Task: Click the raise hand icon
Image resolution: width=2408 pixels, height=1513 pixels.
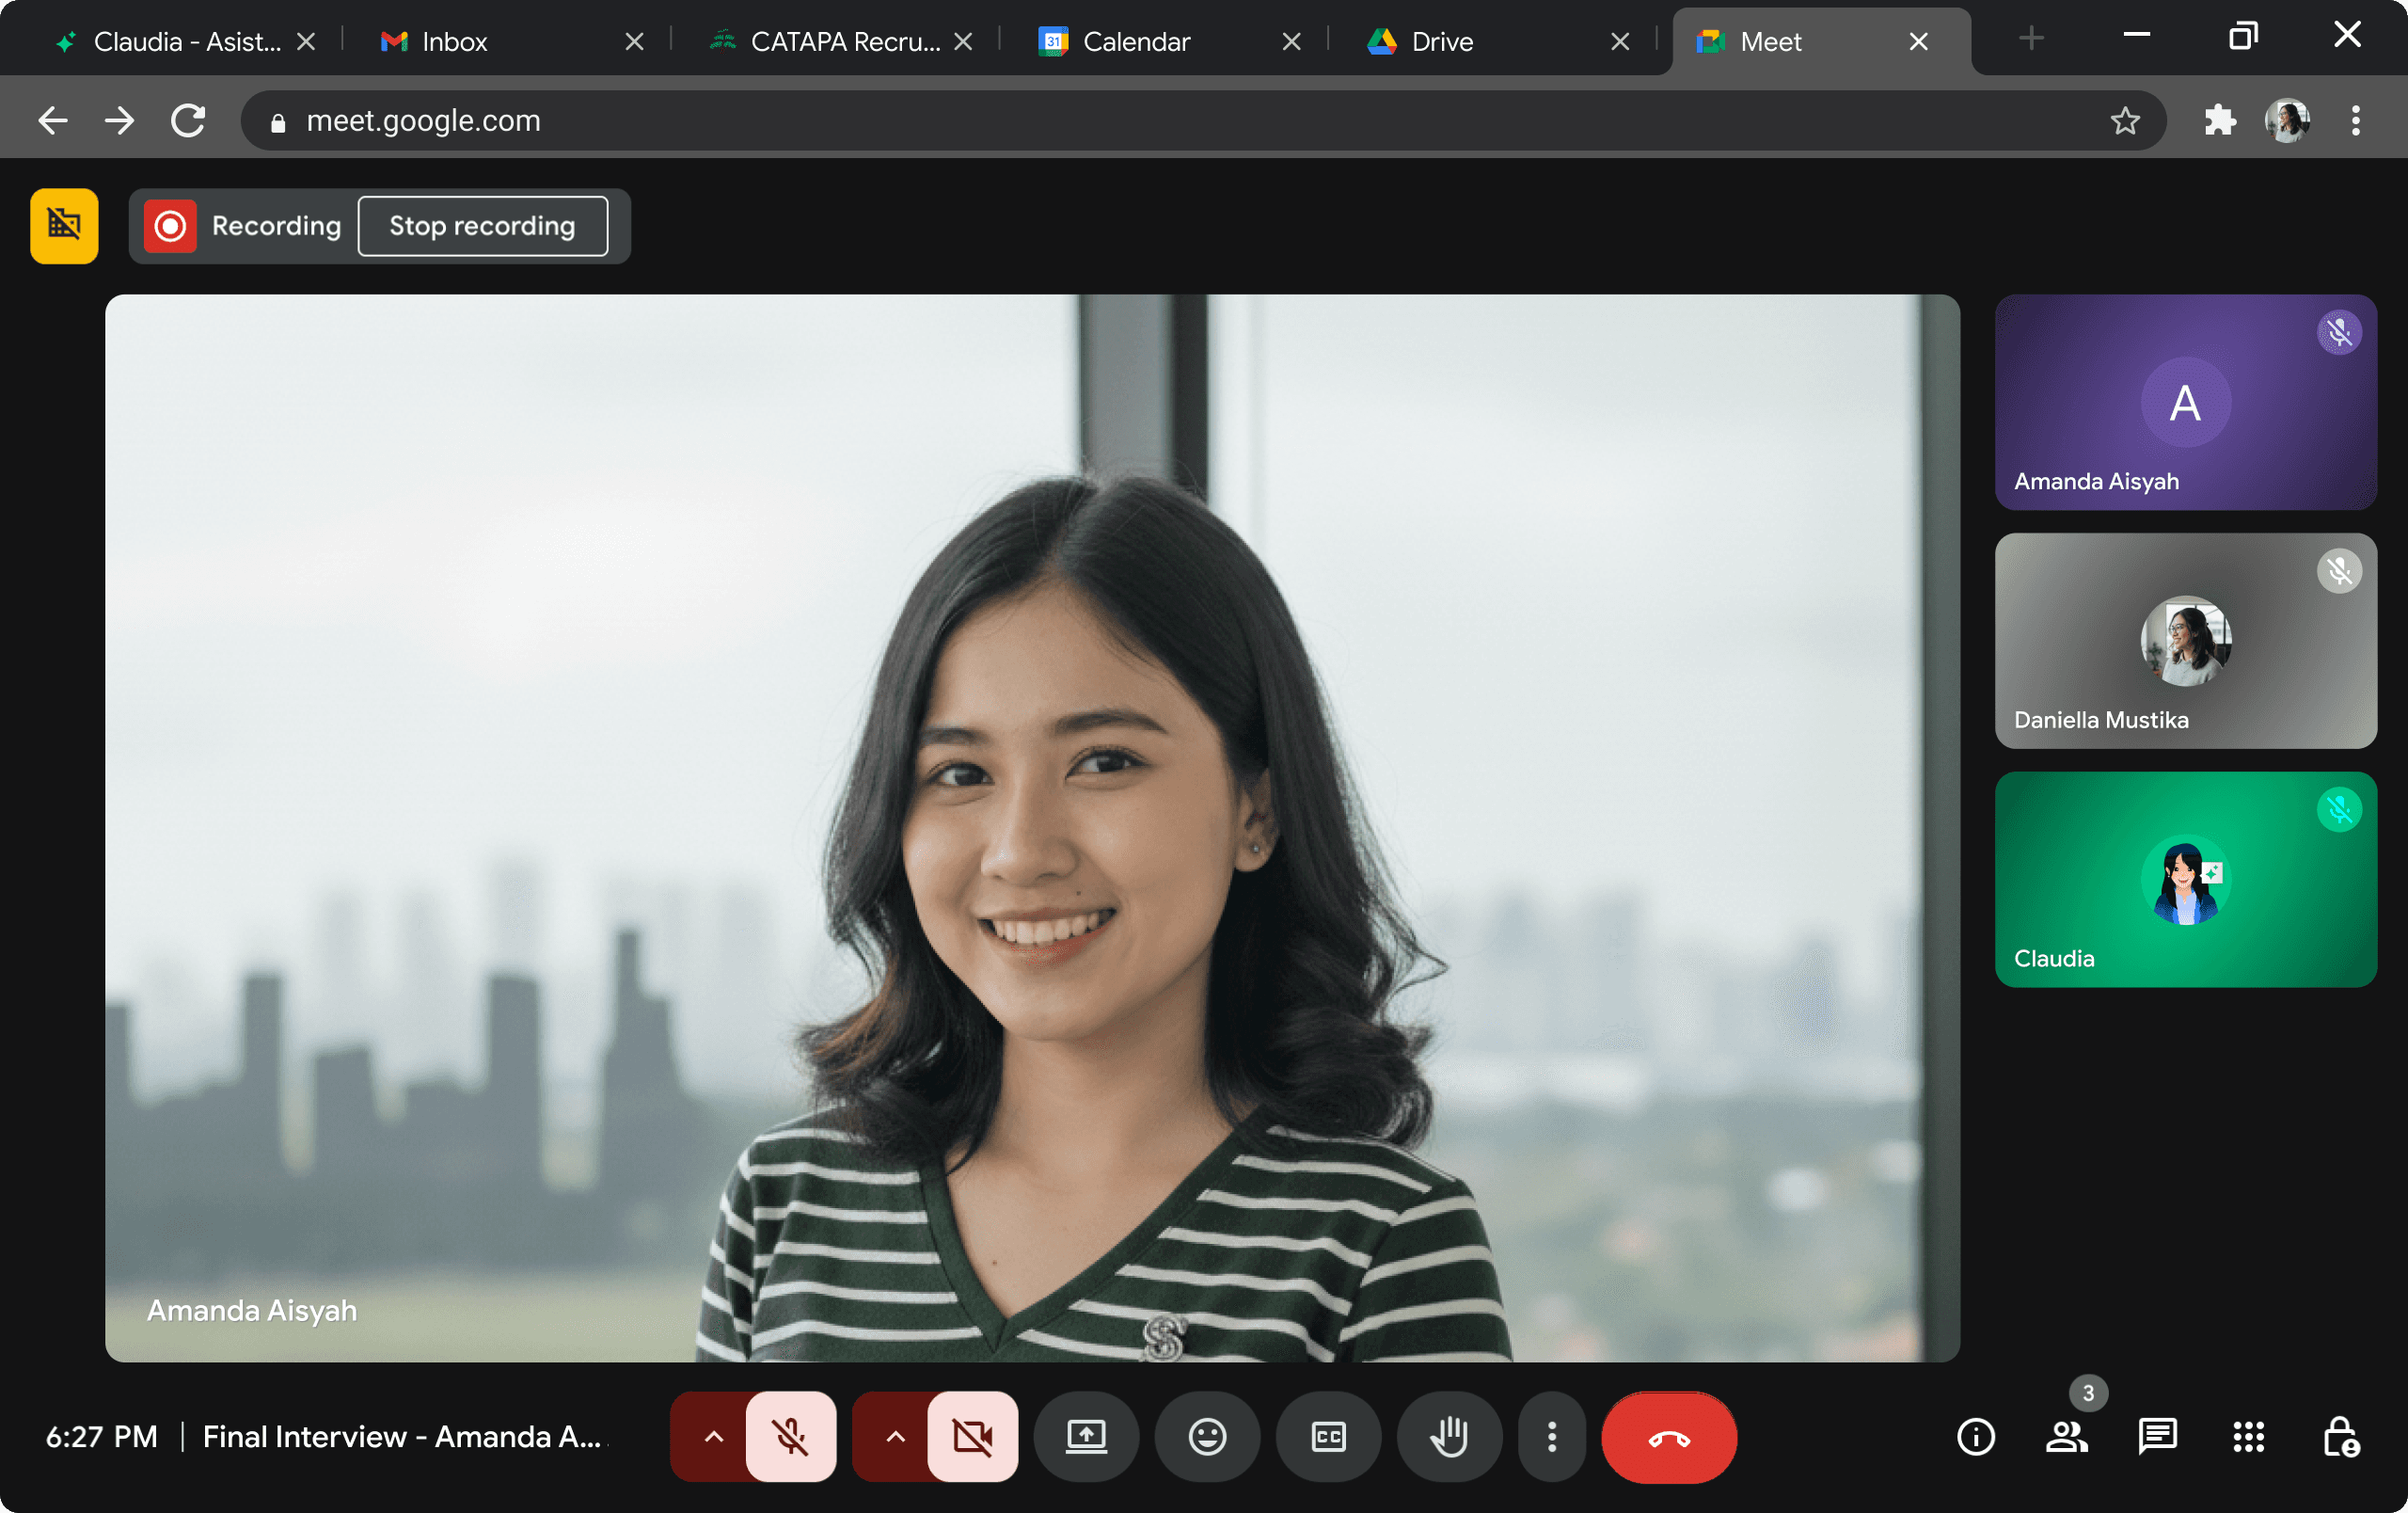Action: (x=1449, y=1437)
